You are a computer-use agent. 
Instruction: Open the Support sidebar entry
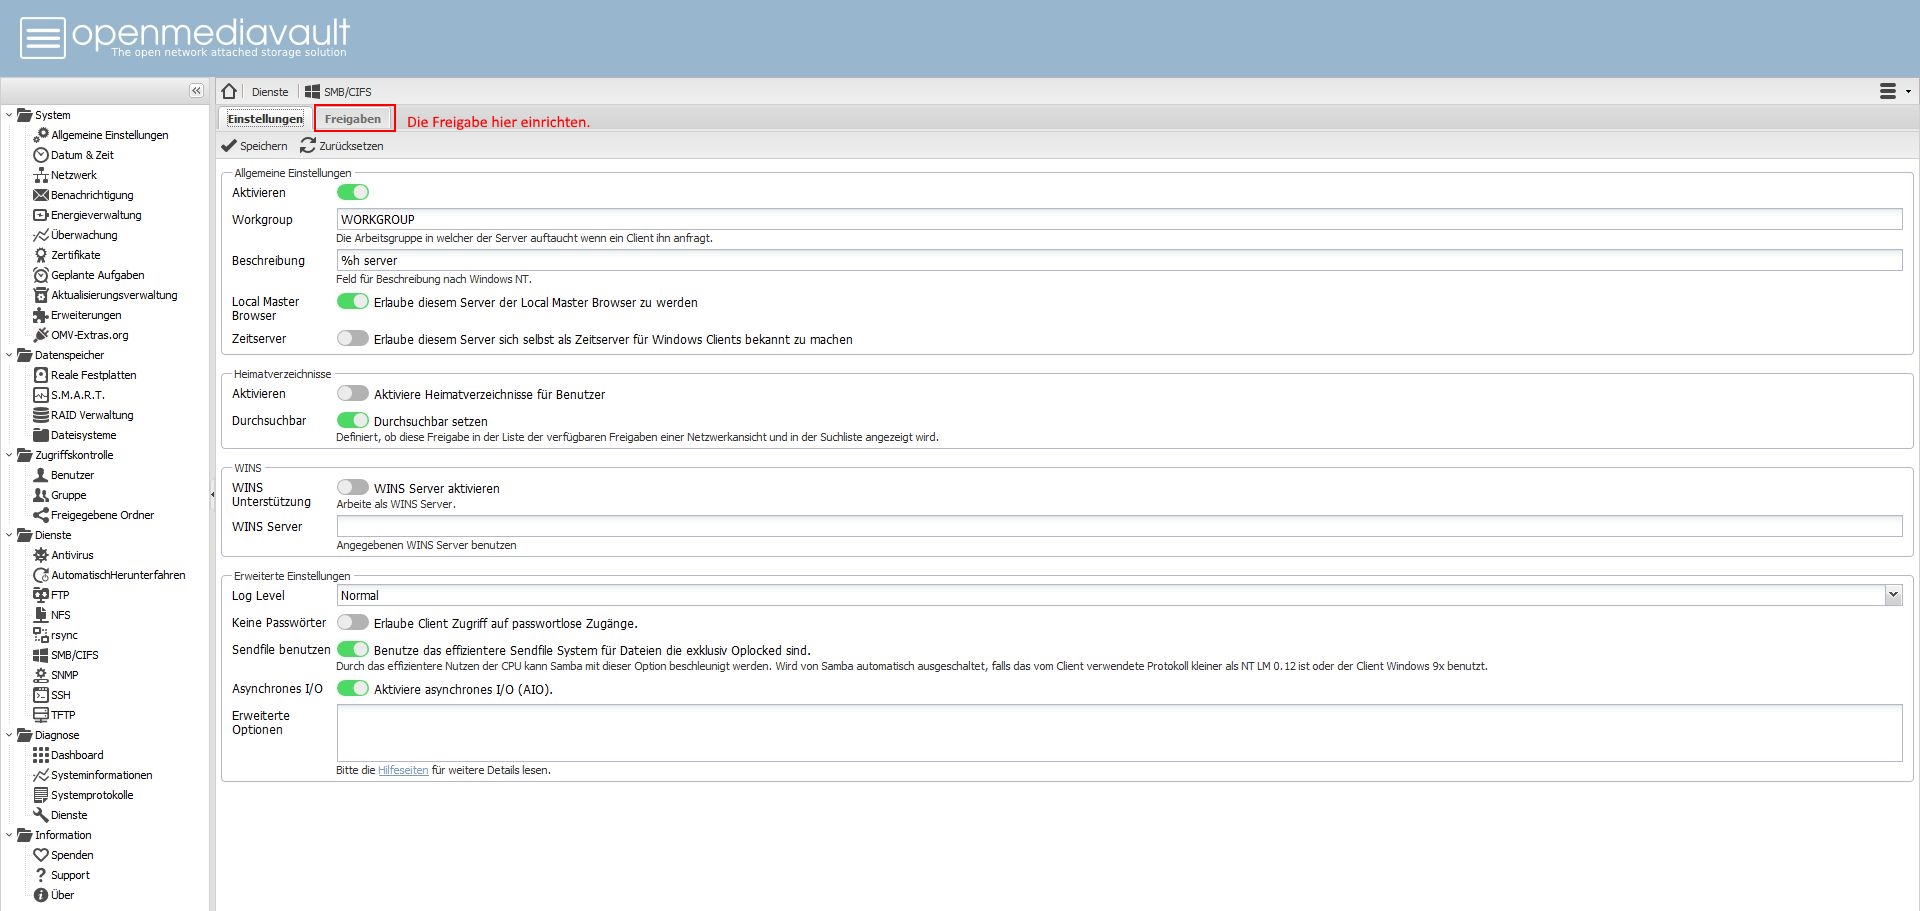[x=70, y=875]
